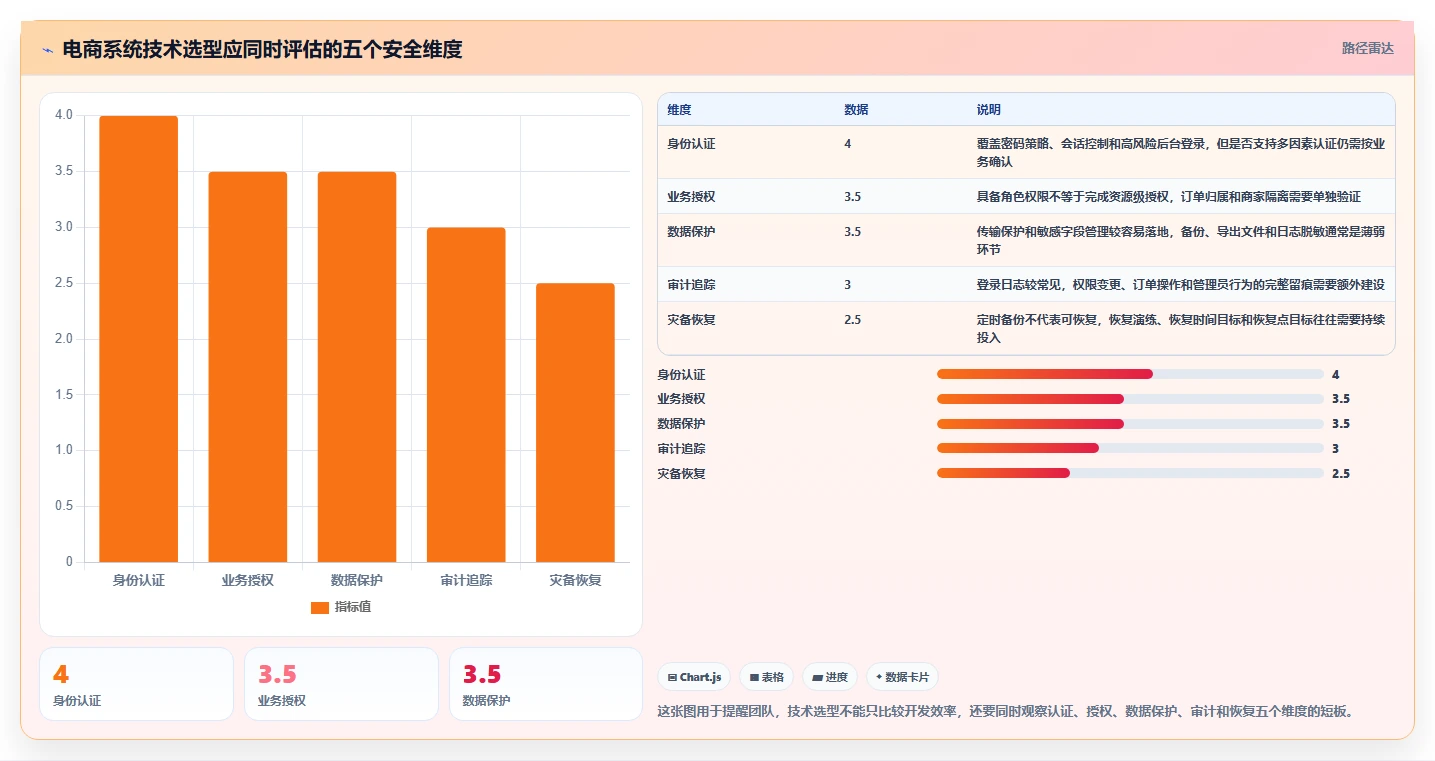Image resolution: width=1435 pixels, height=761 pixels.
Task: Click the 路径雷达 label in header
Action: [1367, 48]
